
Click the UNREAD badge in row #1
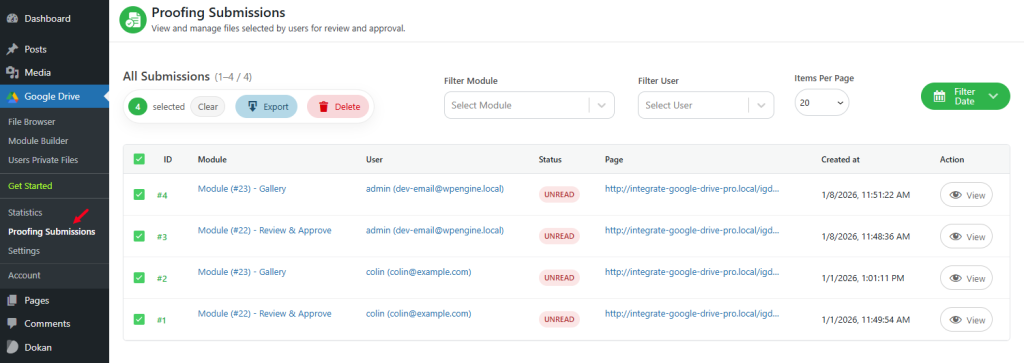(559, 320)
